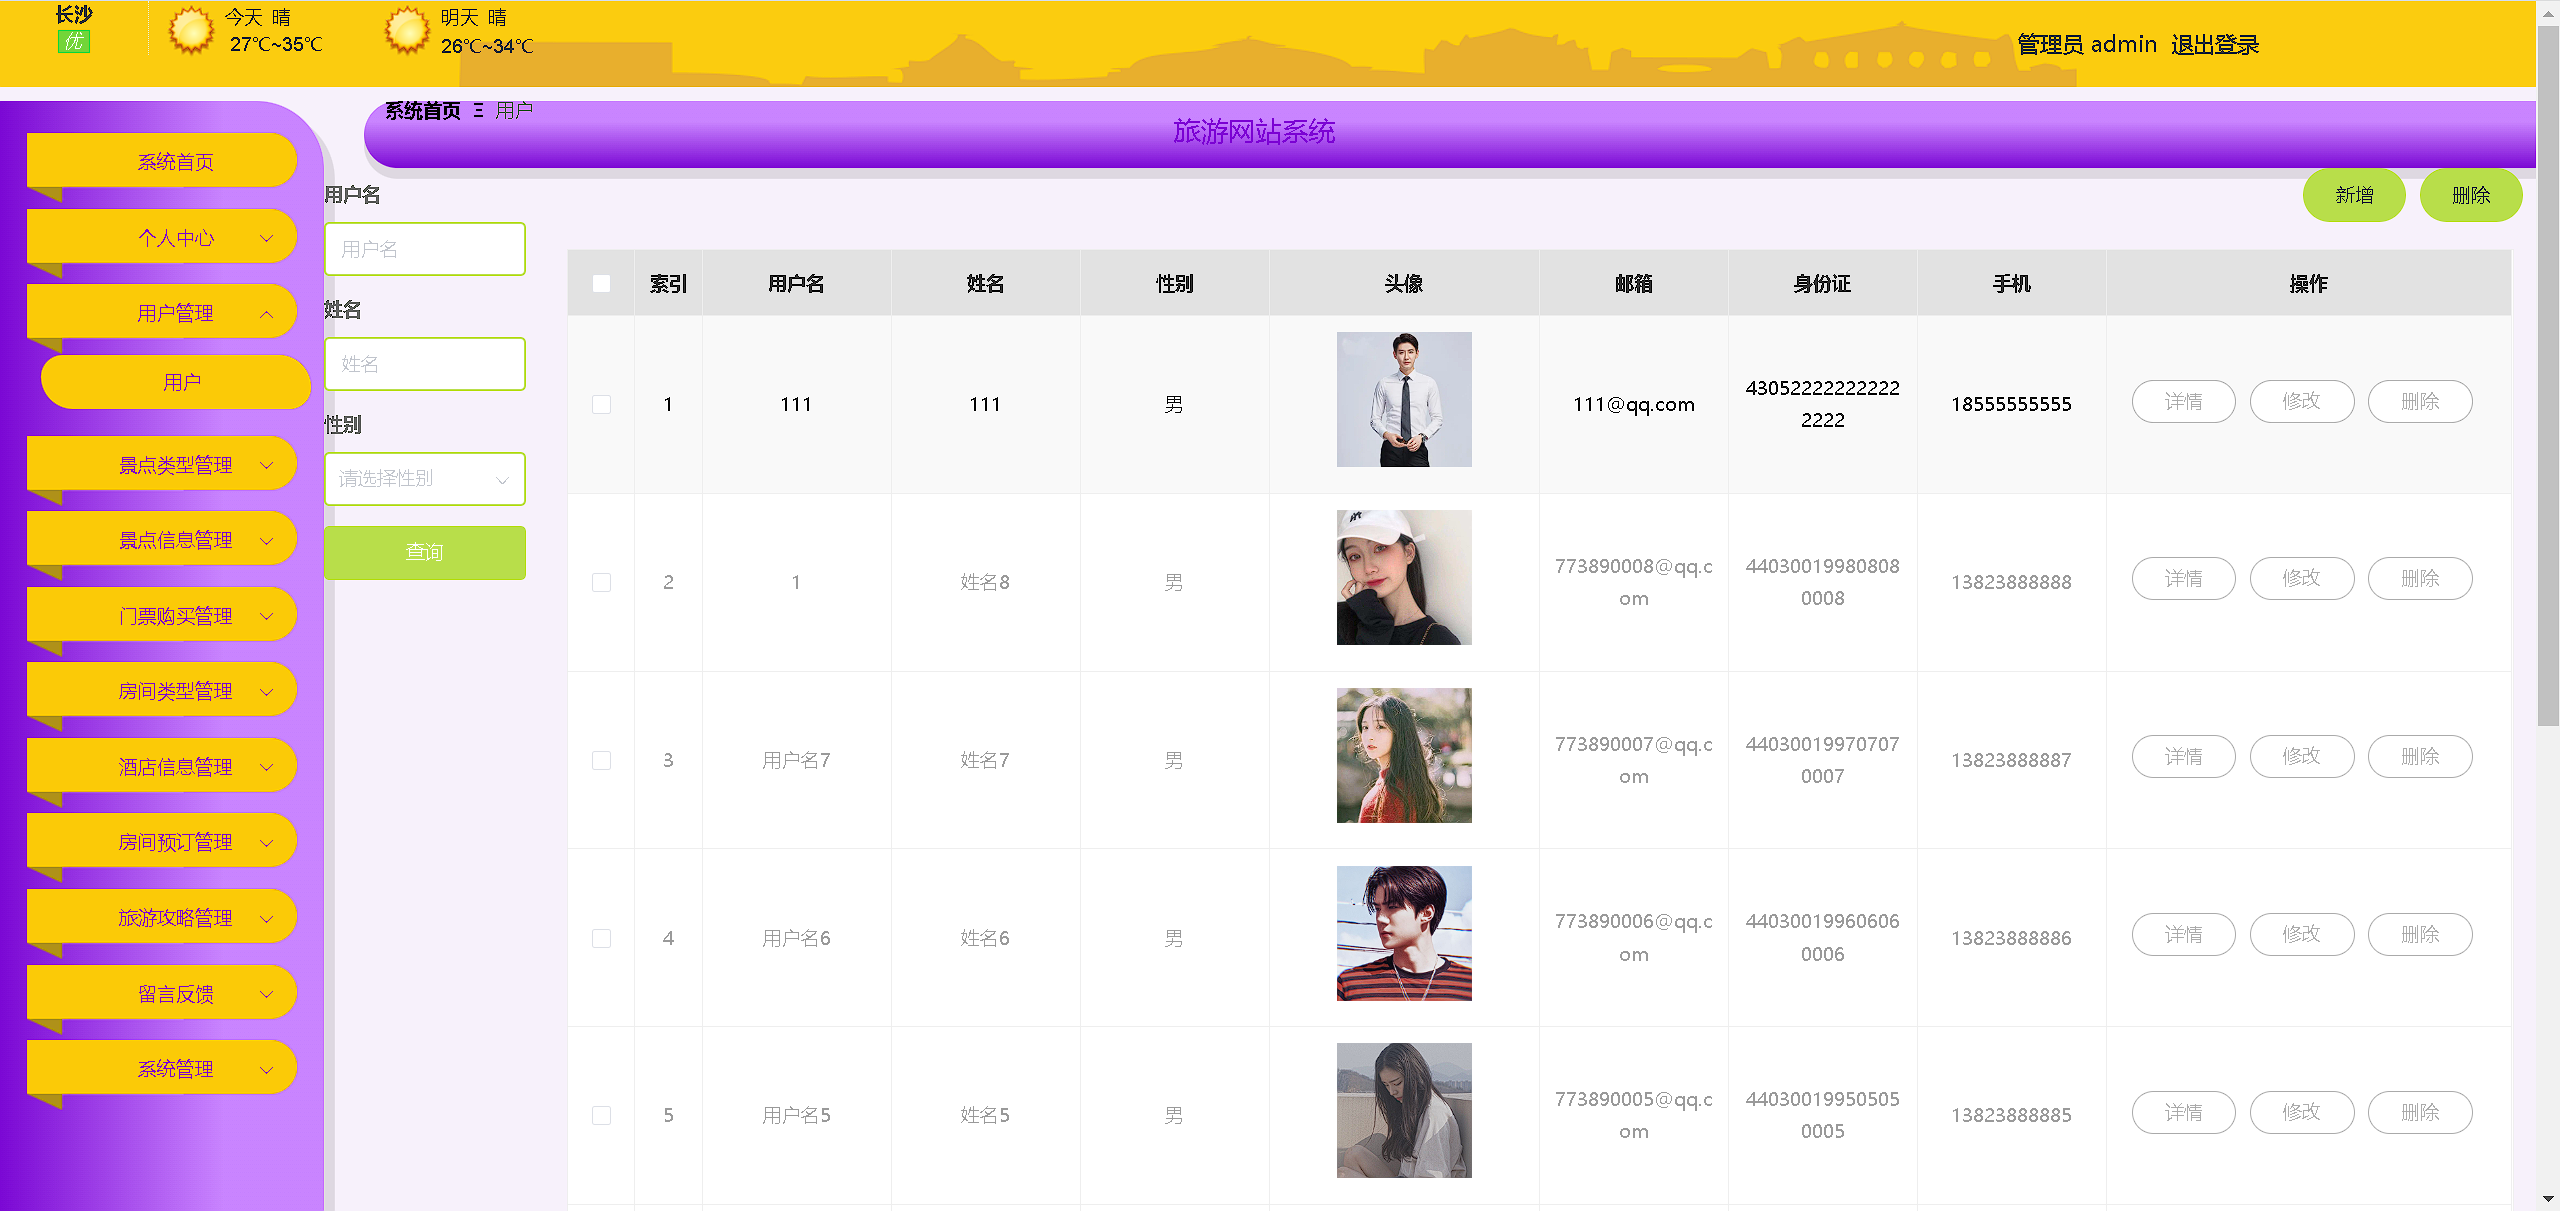
Task: Click the green 新增 button
Action: [x=2353, y=195]
